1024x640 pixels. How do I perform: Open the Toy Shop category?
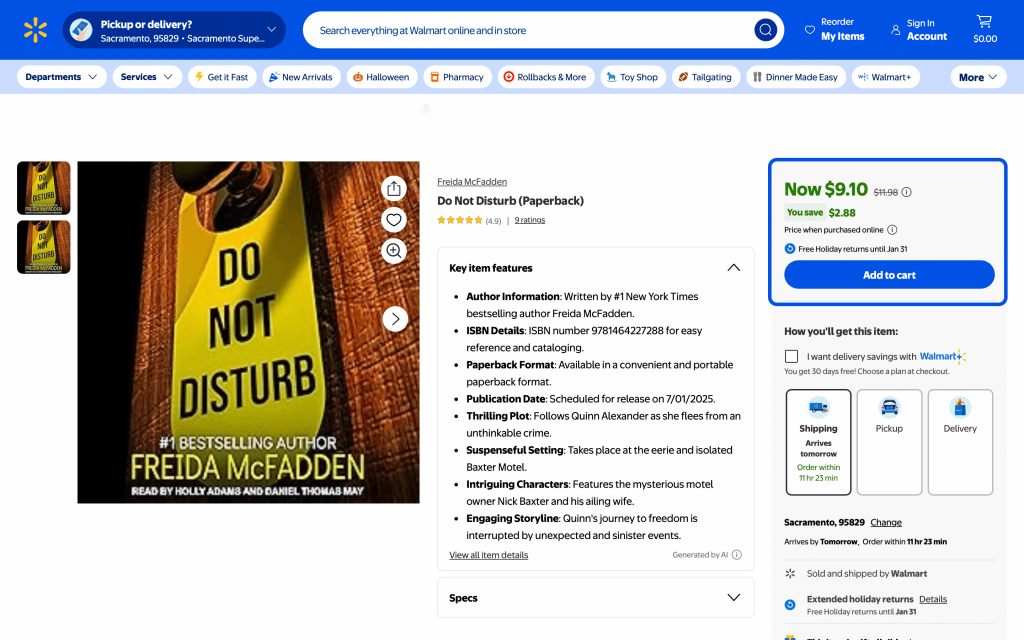point(631,77)
